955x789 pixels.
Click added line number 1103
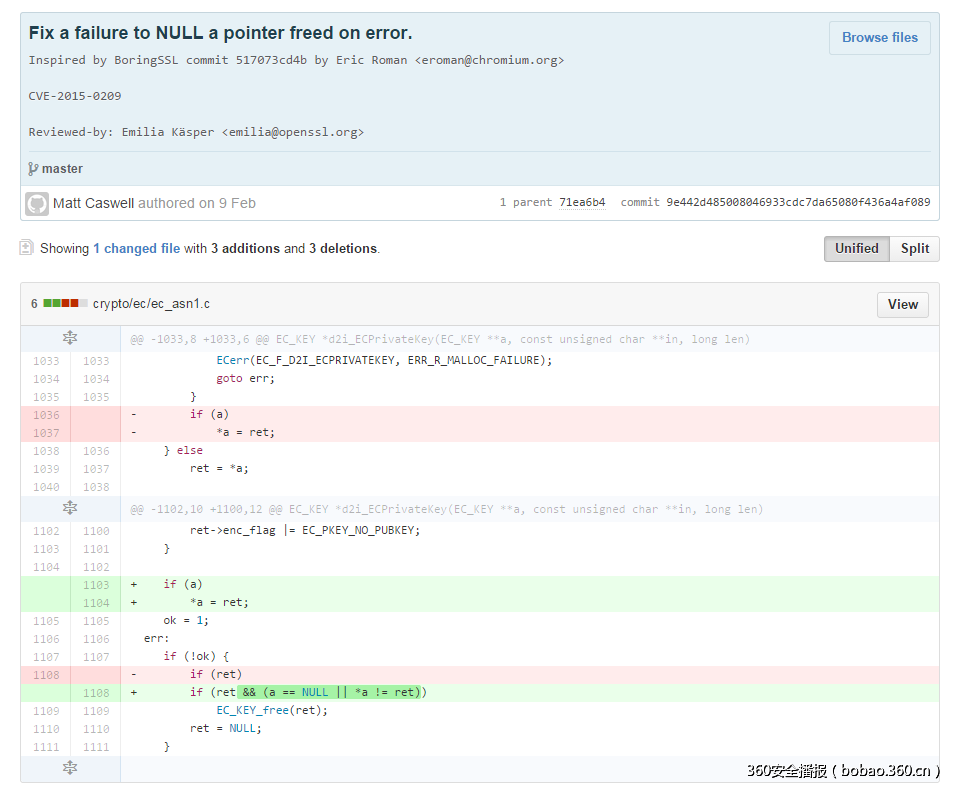pos(96,585)
